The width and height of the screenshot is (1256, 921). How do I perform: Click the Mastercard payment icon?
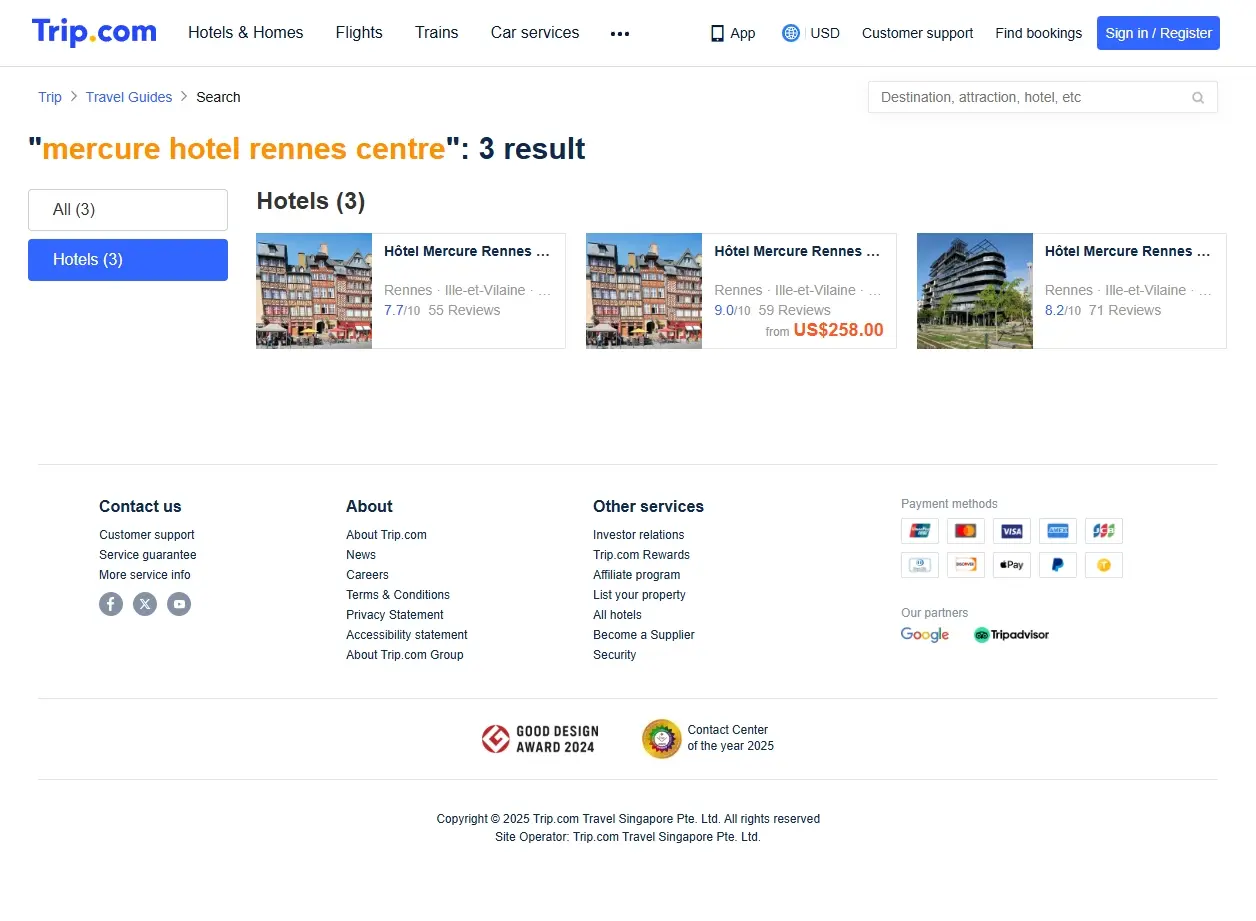[966, 531]
